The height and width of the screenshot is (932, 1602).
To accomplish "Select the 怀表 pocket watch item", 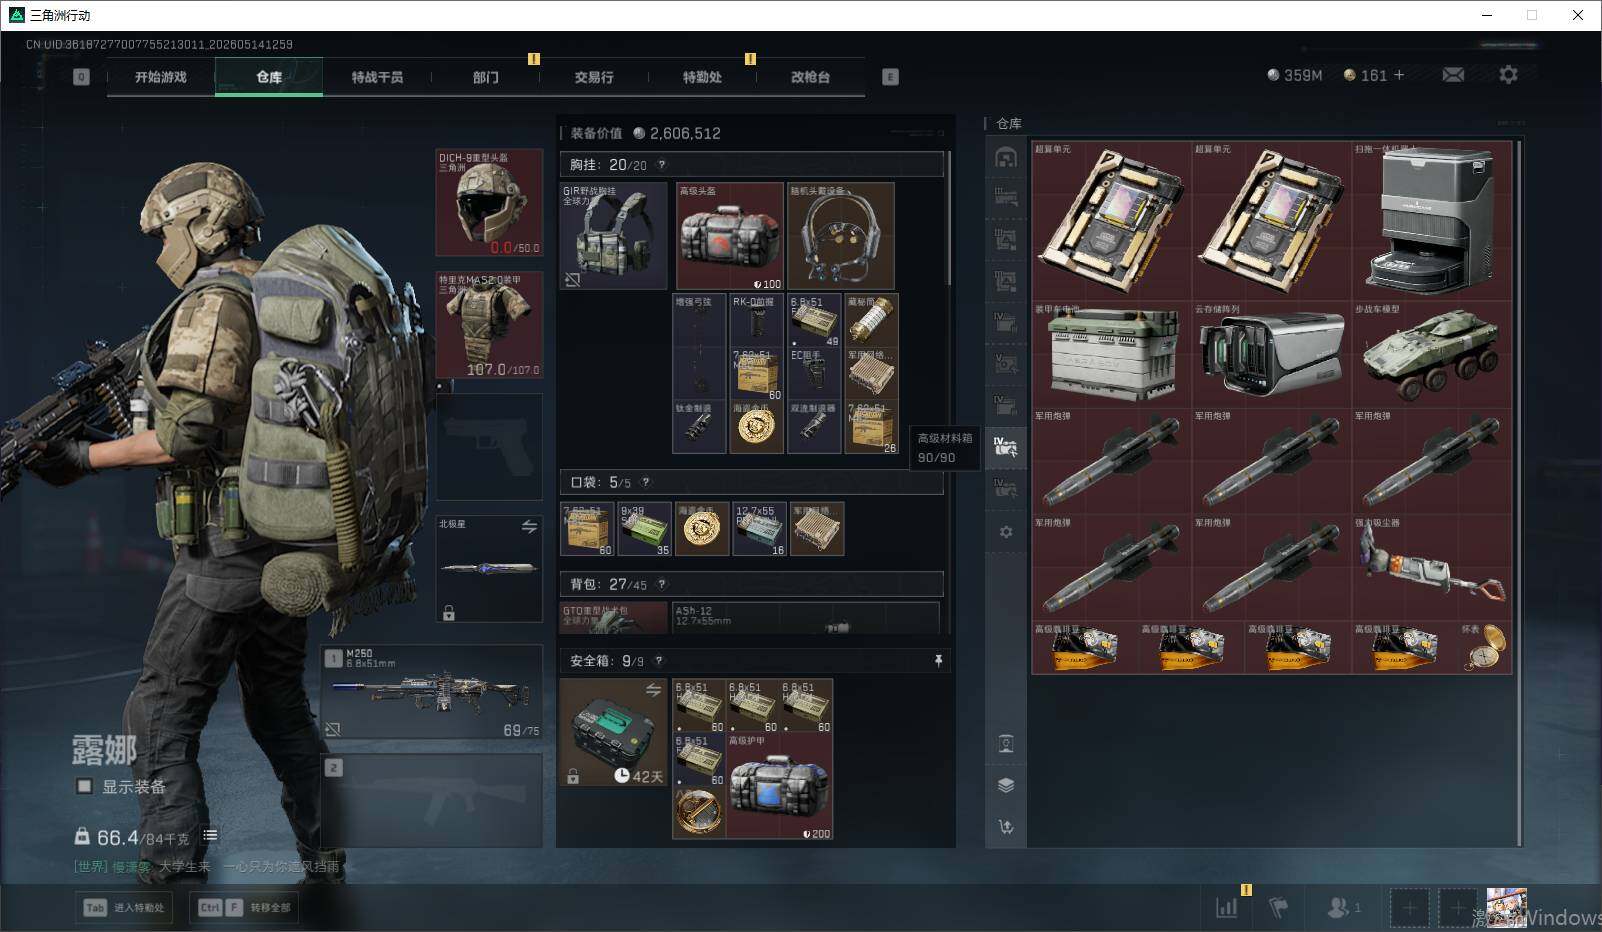I will tap(1485, 648).
